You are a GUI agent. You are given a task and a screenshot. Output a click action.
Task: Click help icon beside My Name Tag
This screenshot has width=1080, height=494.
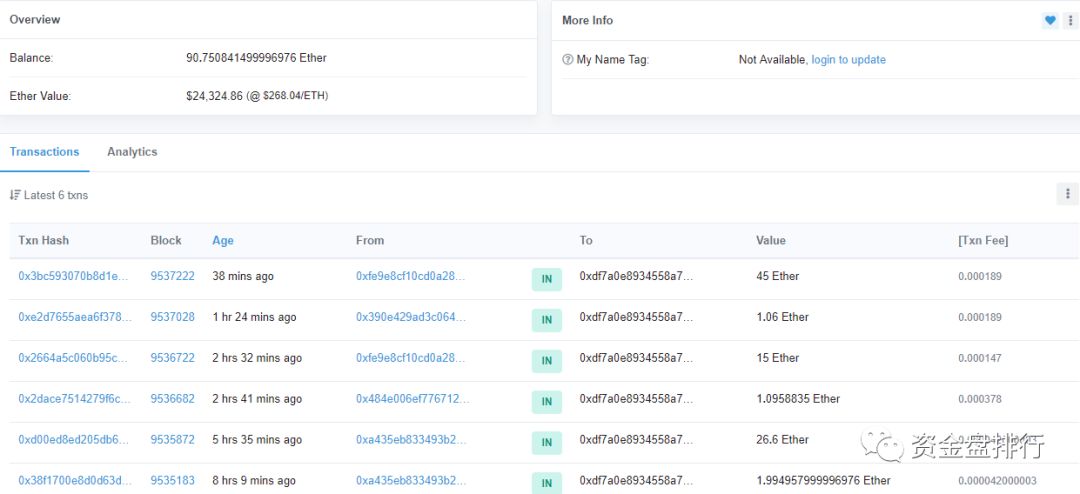tap(568, 60)
